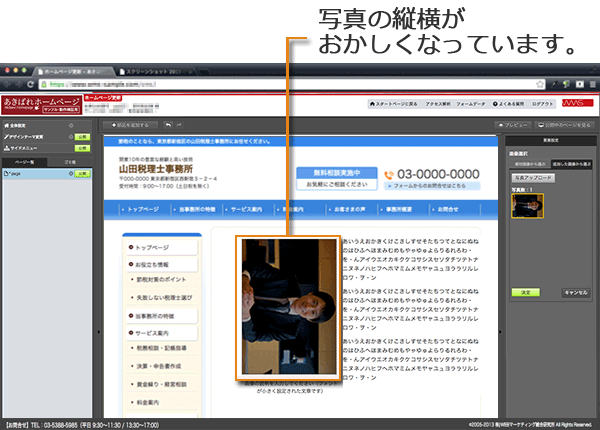Toggle 公開 badge on the page row

coord(82,174)
